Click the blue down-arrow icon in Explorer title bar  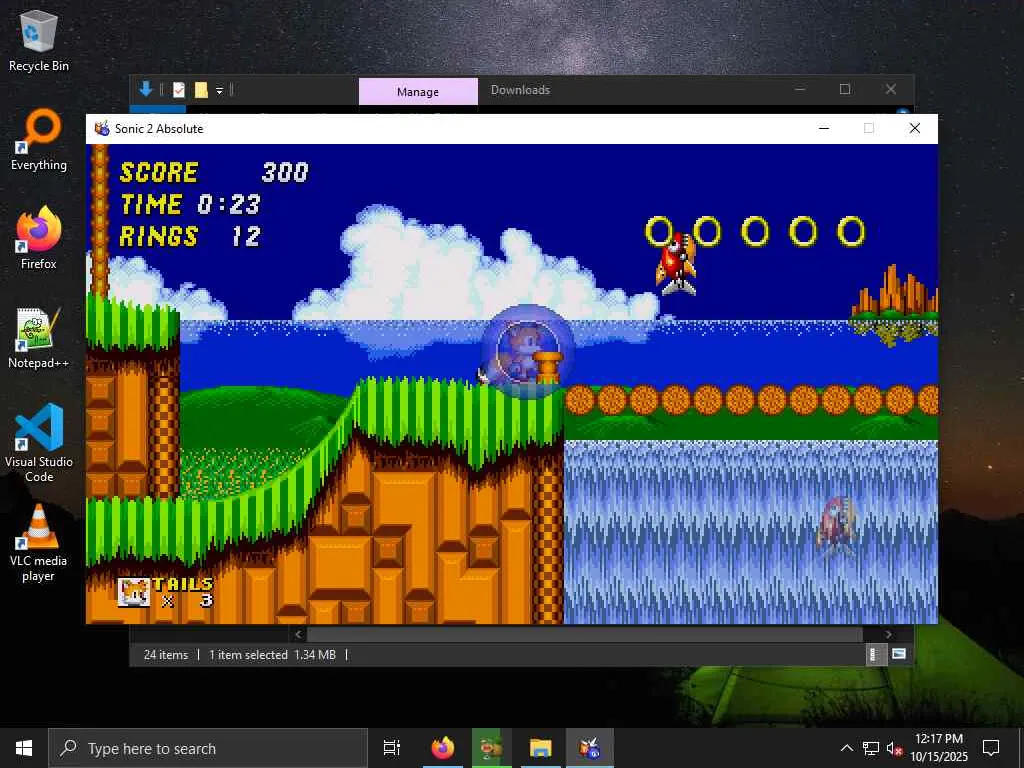(146, 89)
